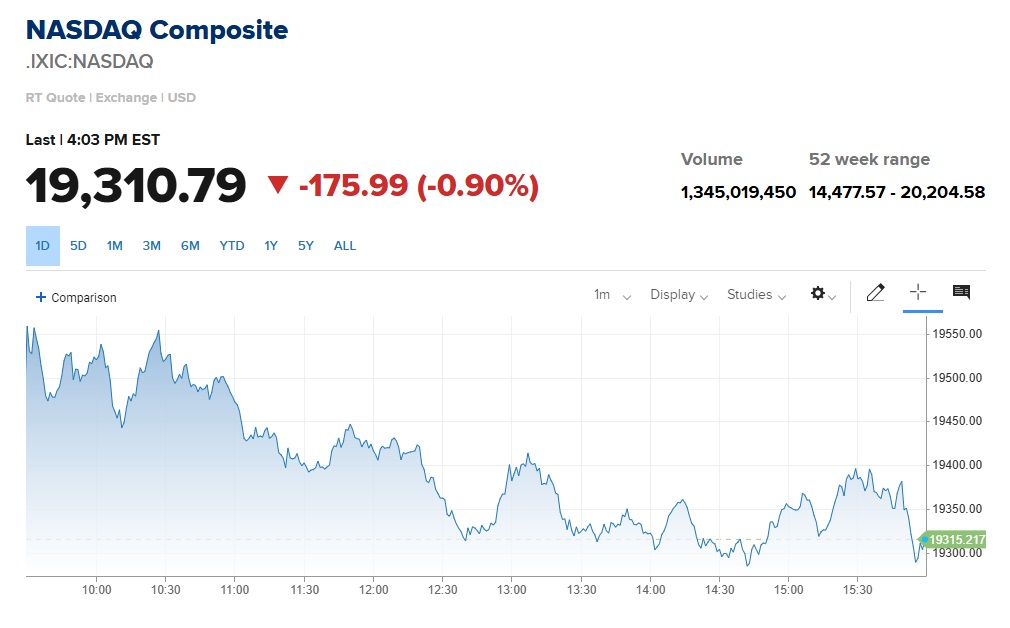Screen dimensions: 1010x628
Task: Expand the Studies dropdown
Action: coord(756,295)
